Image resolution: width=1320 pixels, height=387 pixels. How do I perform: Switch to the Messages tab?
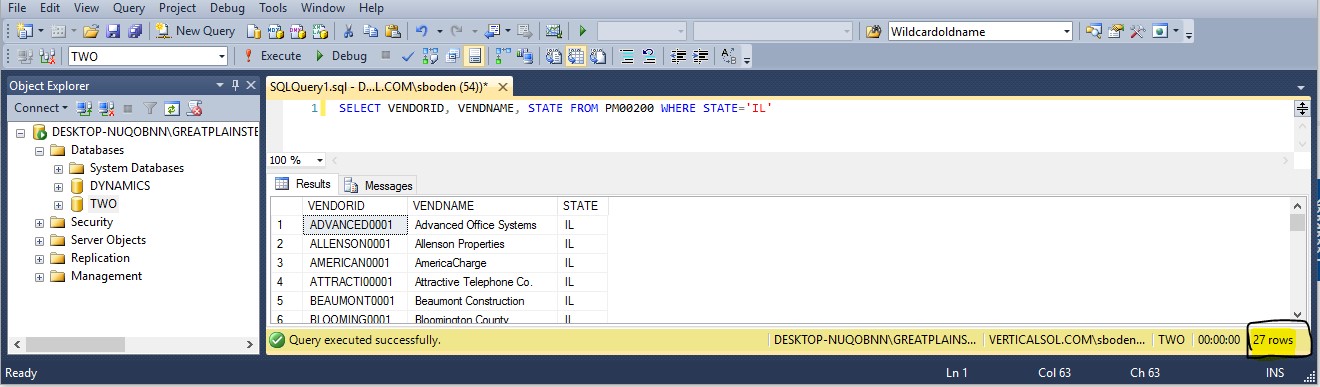point(378,185)
